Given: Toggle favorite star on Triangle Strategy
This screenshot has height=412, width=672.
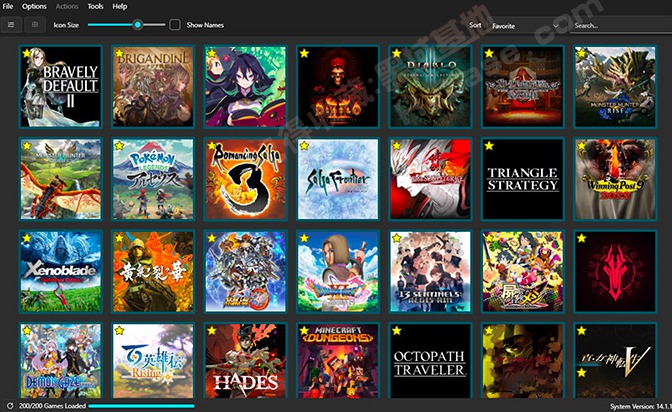Looking at the screenshot, I should coord(489,146).
